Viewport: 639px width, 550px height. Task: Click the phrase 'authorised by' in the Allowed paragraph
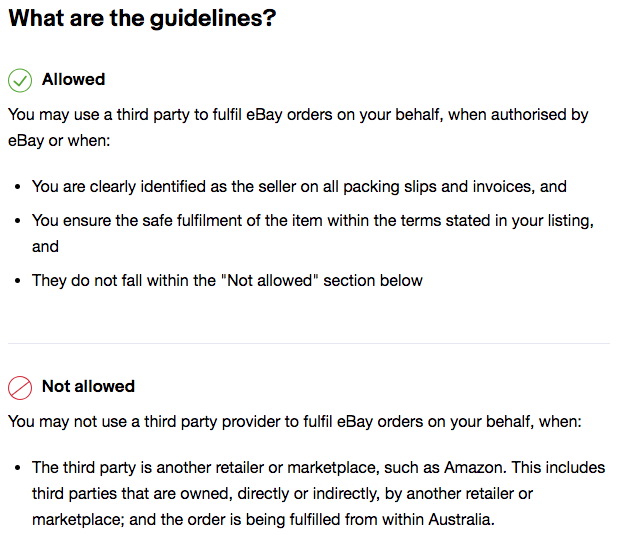[539, 115]
